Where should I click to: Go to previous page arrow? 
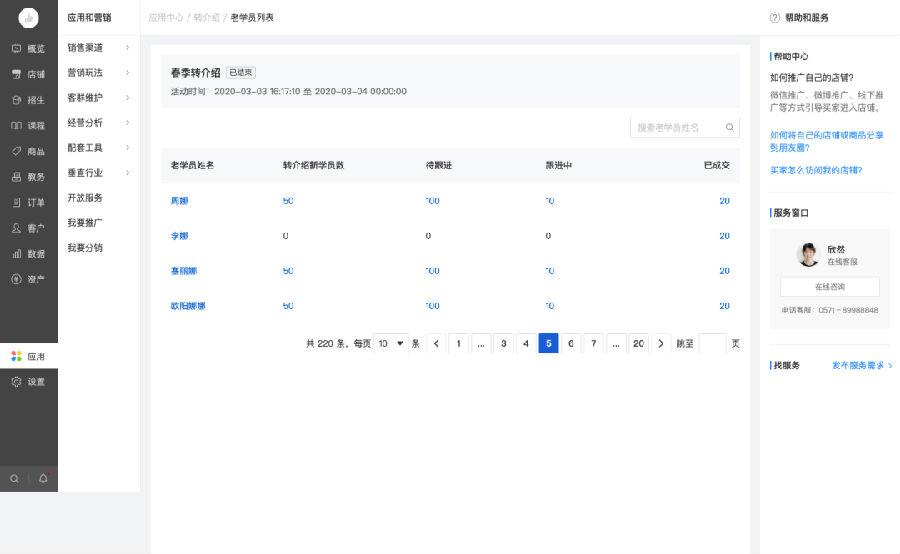click(436, 343)
